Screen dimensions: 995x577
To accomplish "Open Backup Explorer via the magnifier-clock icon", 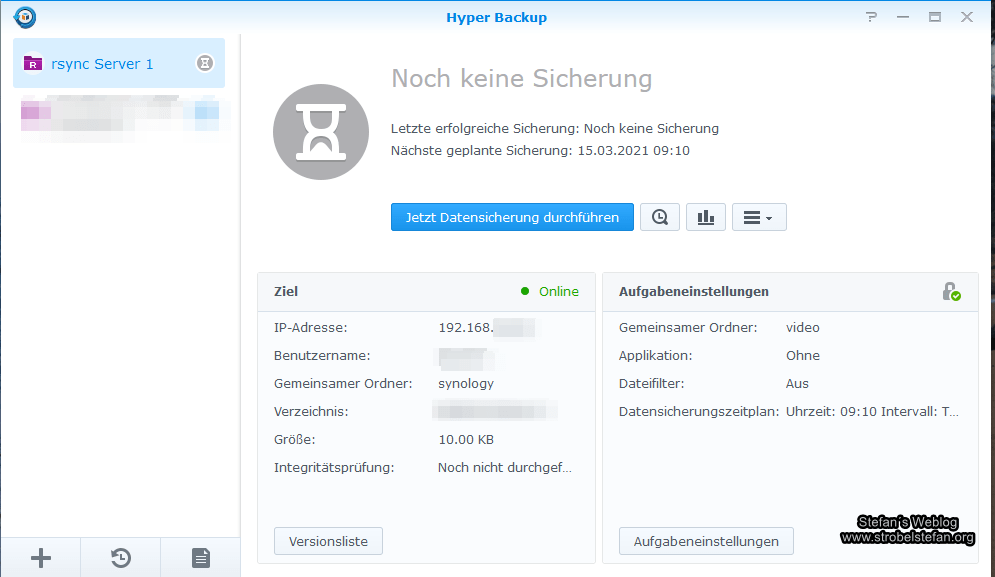I will click(x=659, y=216).
